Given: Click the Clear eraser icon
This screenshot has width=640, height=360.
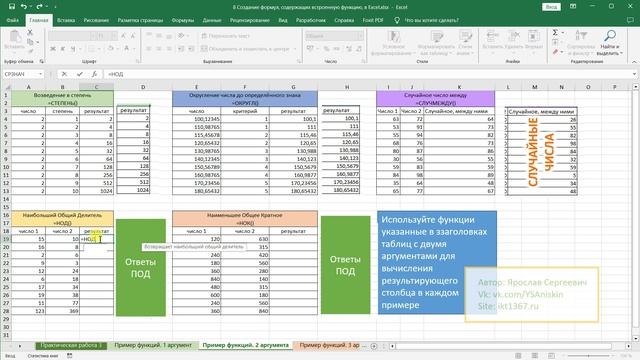Looking at the screenshot, I should [x=555, y=52].
